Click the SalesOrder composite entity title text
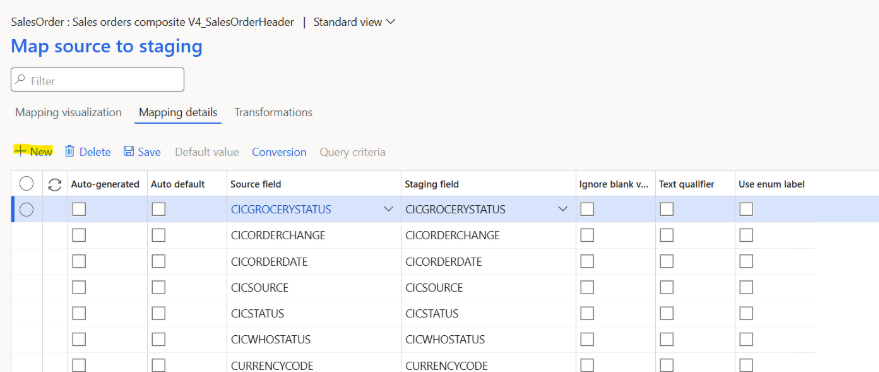 [x=152, y=22]
